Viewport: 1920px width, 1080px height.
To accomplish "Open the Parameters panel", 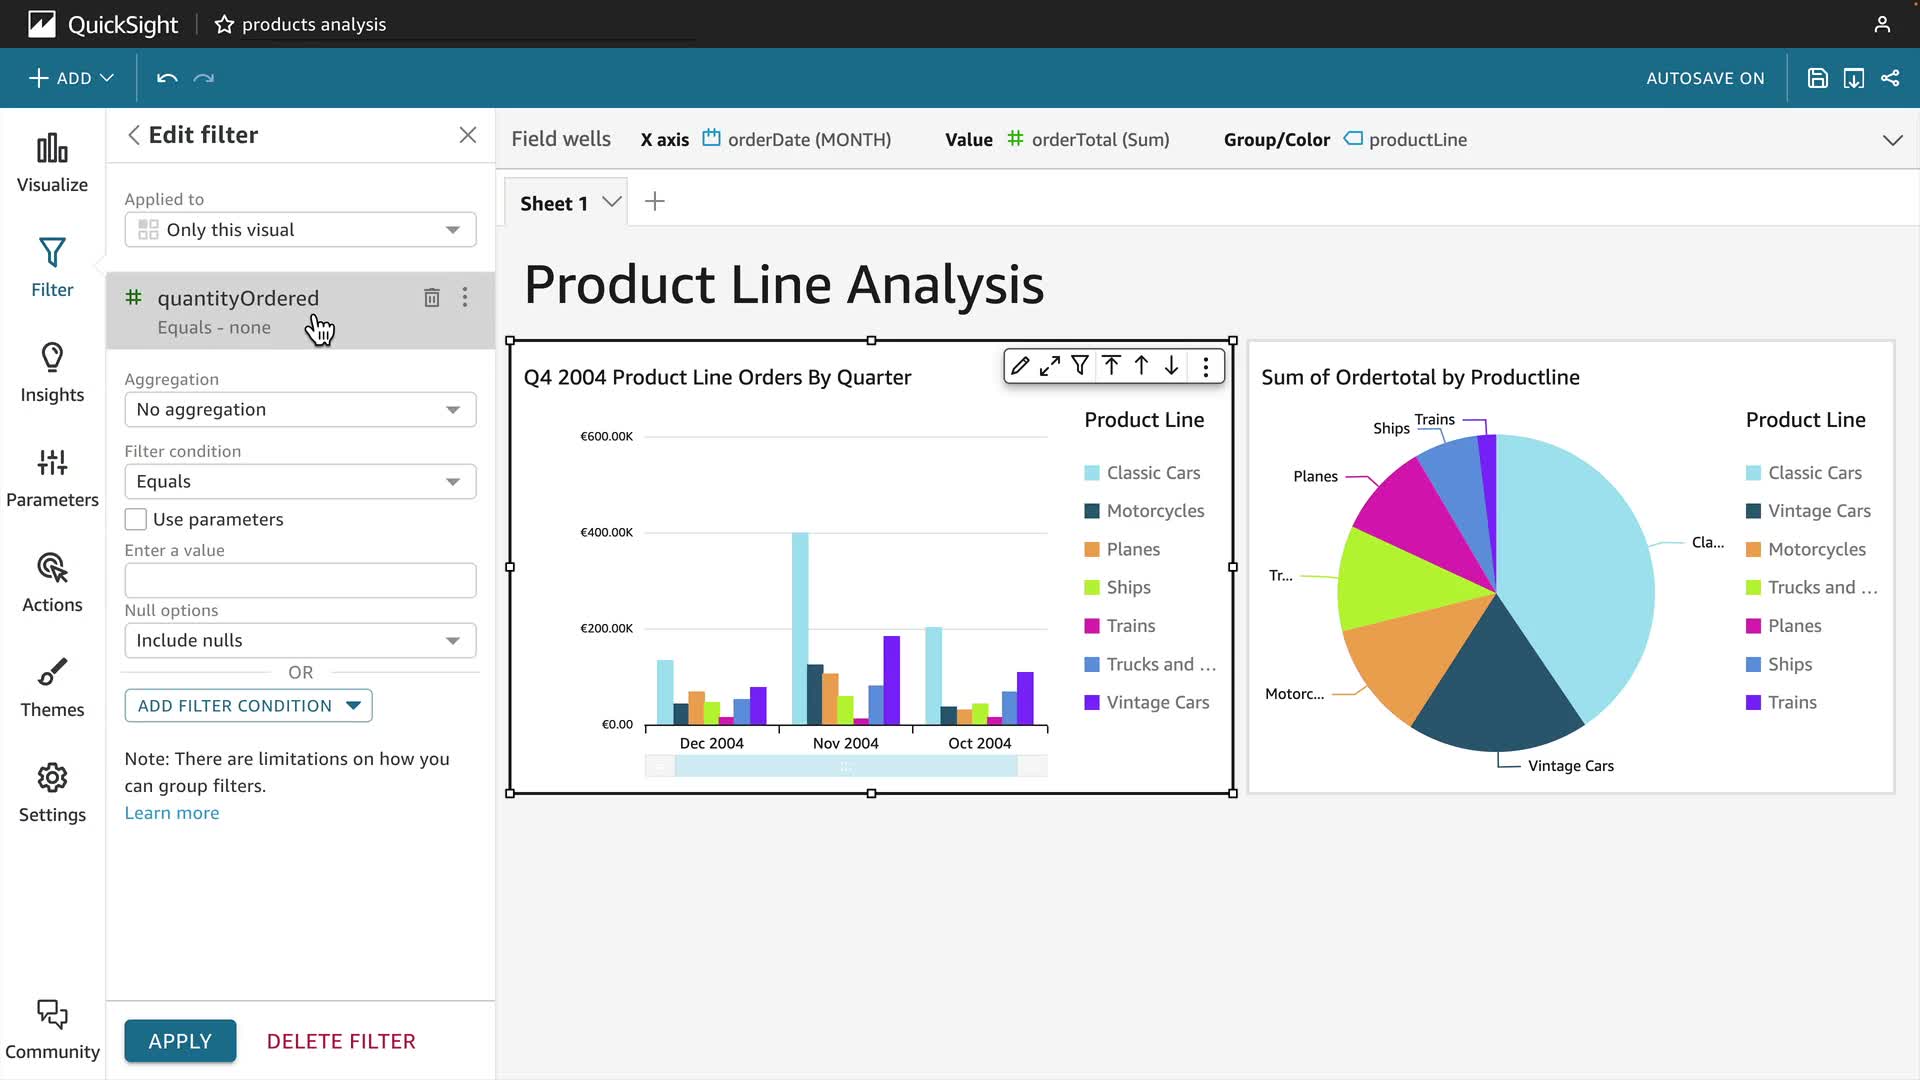I will pos(52,478).
